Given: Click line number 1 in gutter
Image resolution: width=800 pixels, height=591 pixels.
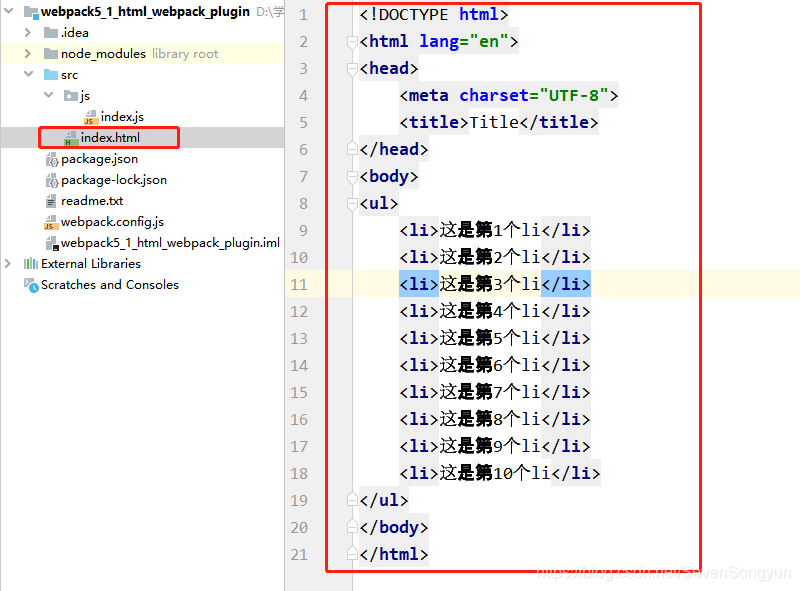Looking at the screenshot, I should pyautogui.click(x=304, y=14).
